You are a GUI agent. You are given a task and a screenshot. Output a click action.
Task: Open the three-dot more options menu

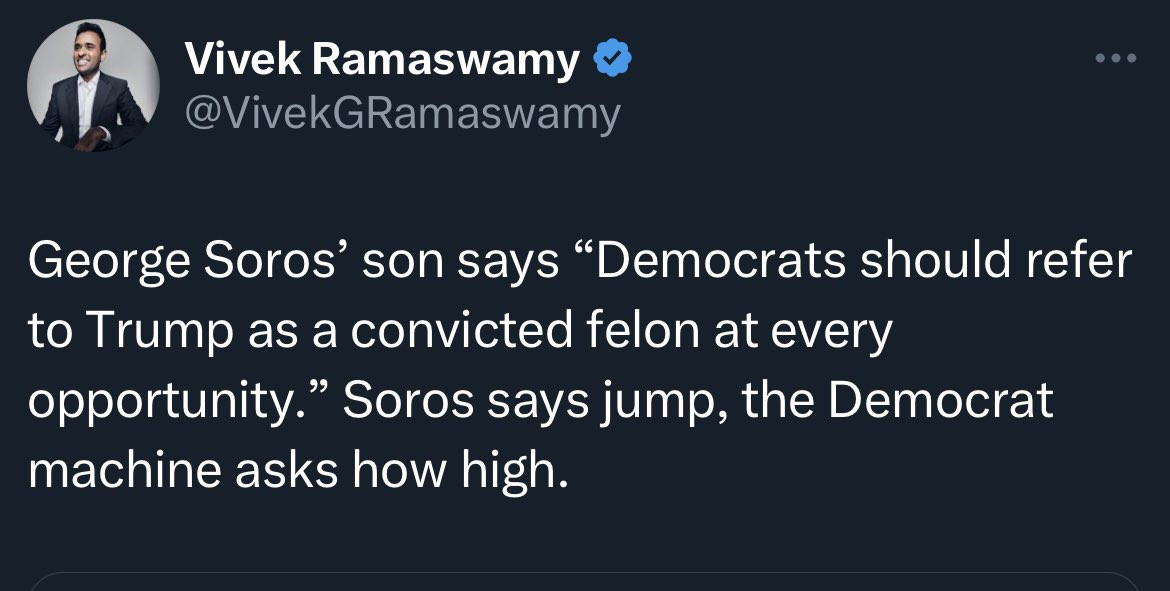coord(1115,59)
